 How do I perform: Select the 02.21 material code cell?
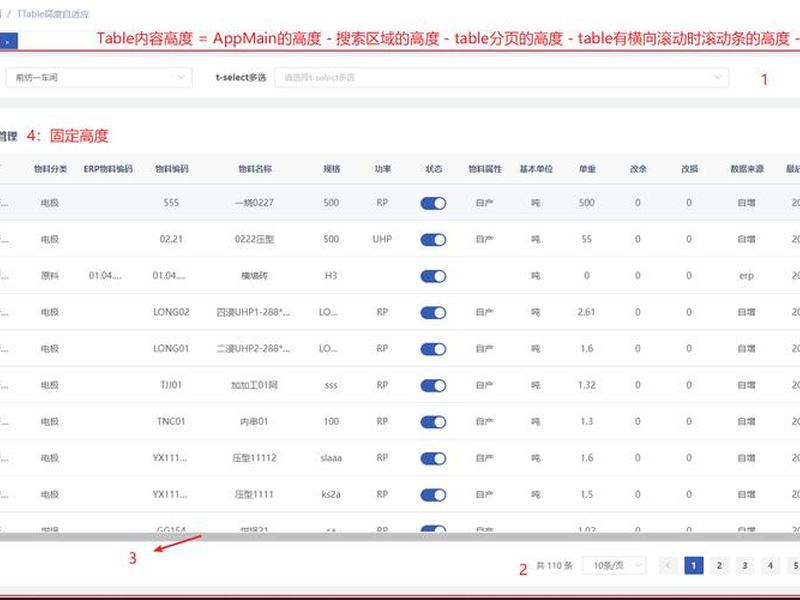click(171, 239)
